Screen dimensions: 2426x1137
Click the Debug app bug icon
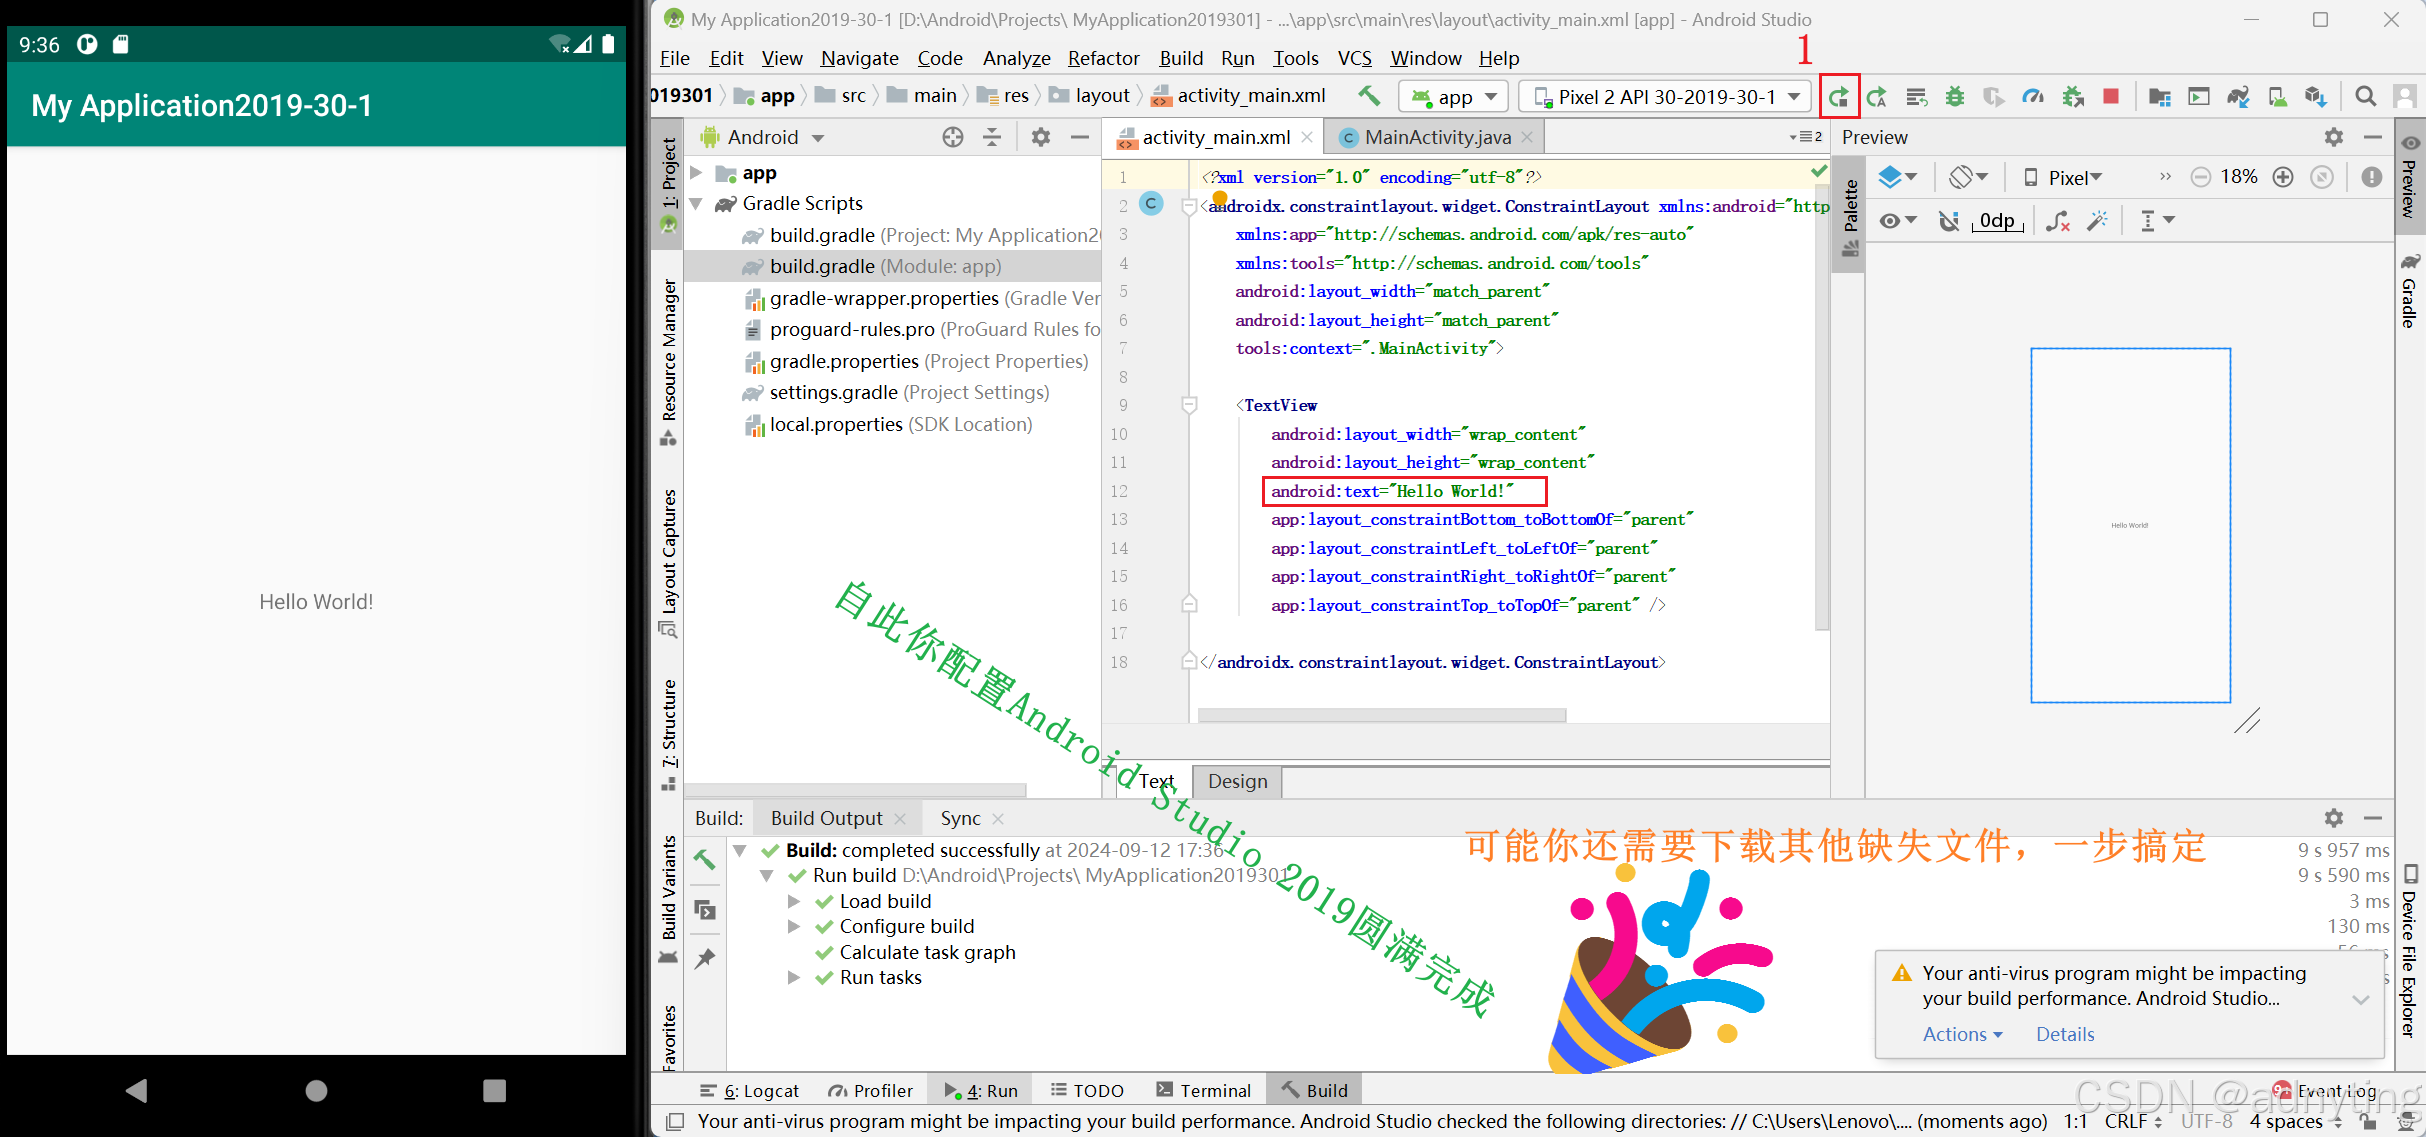[1954, 97]
